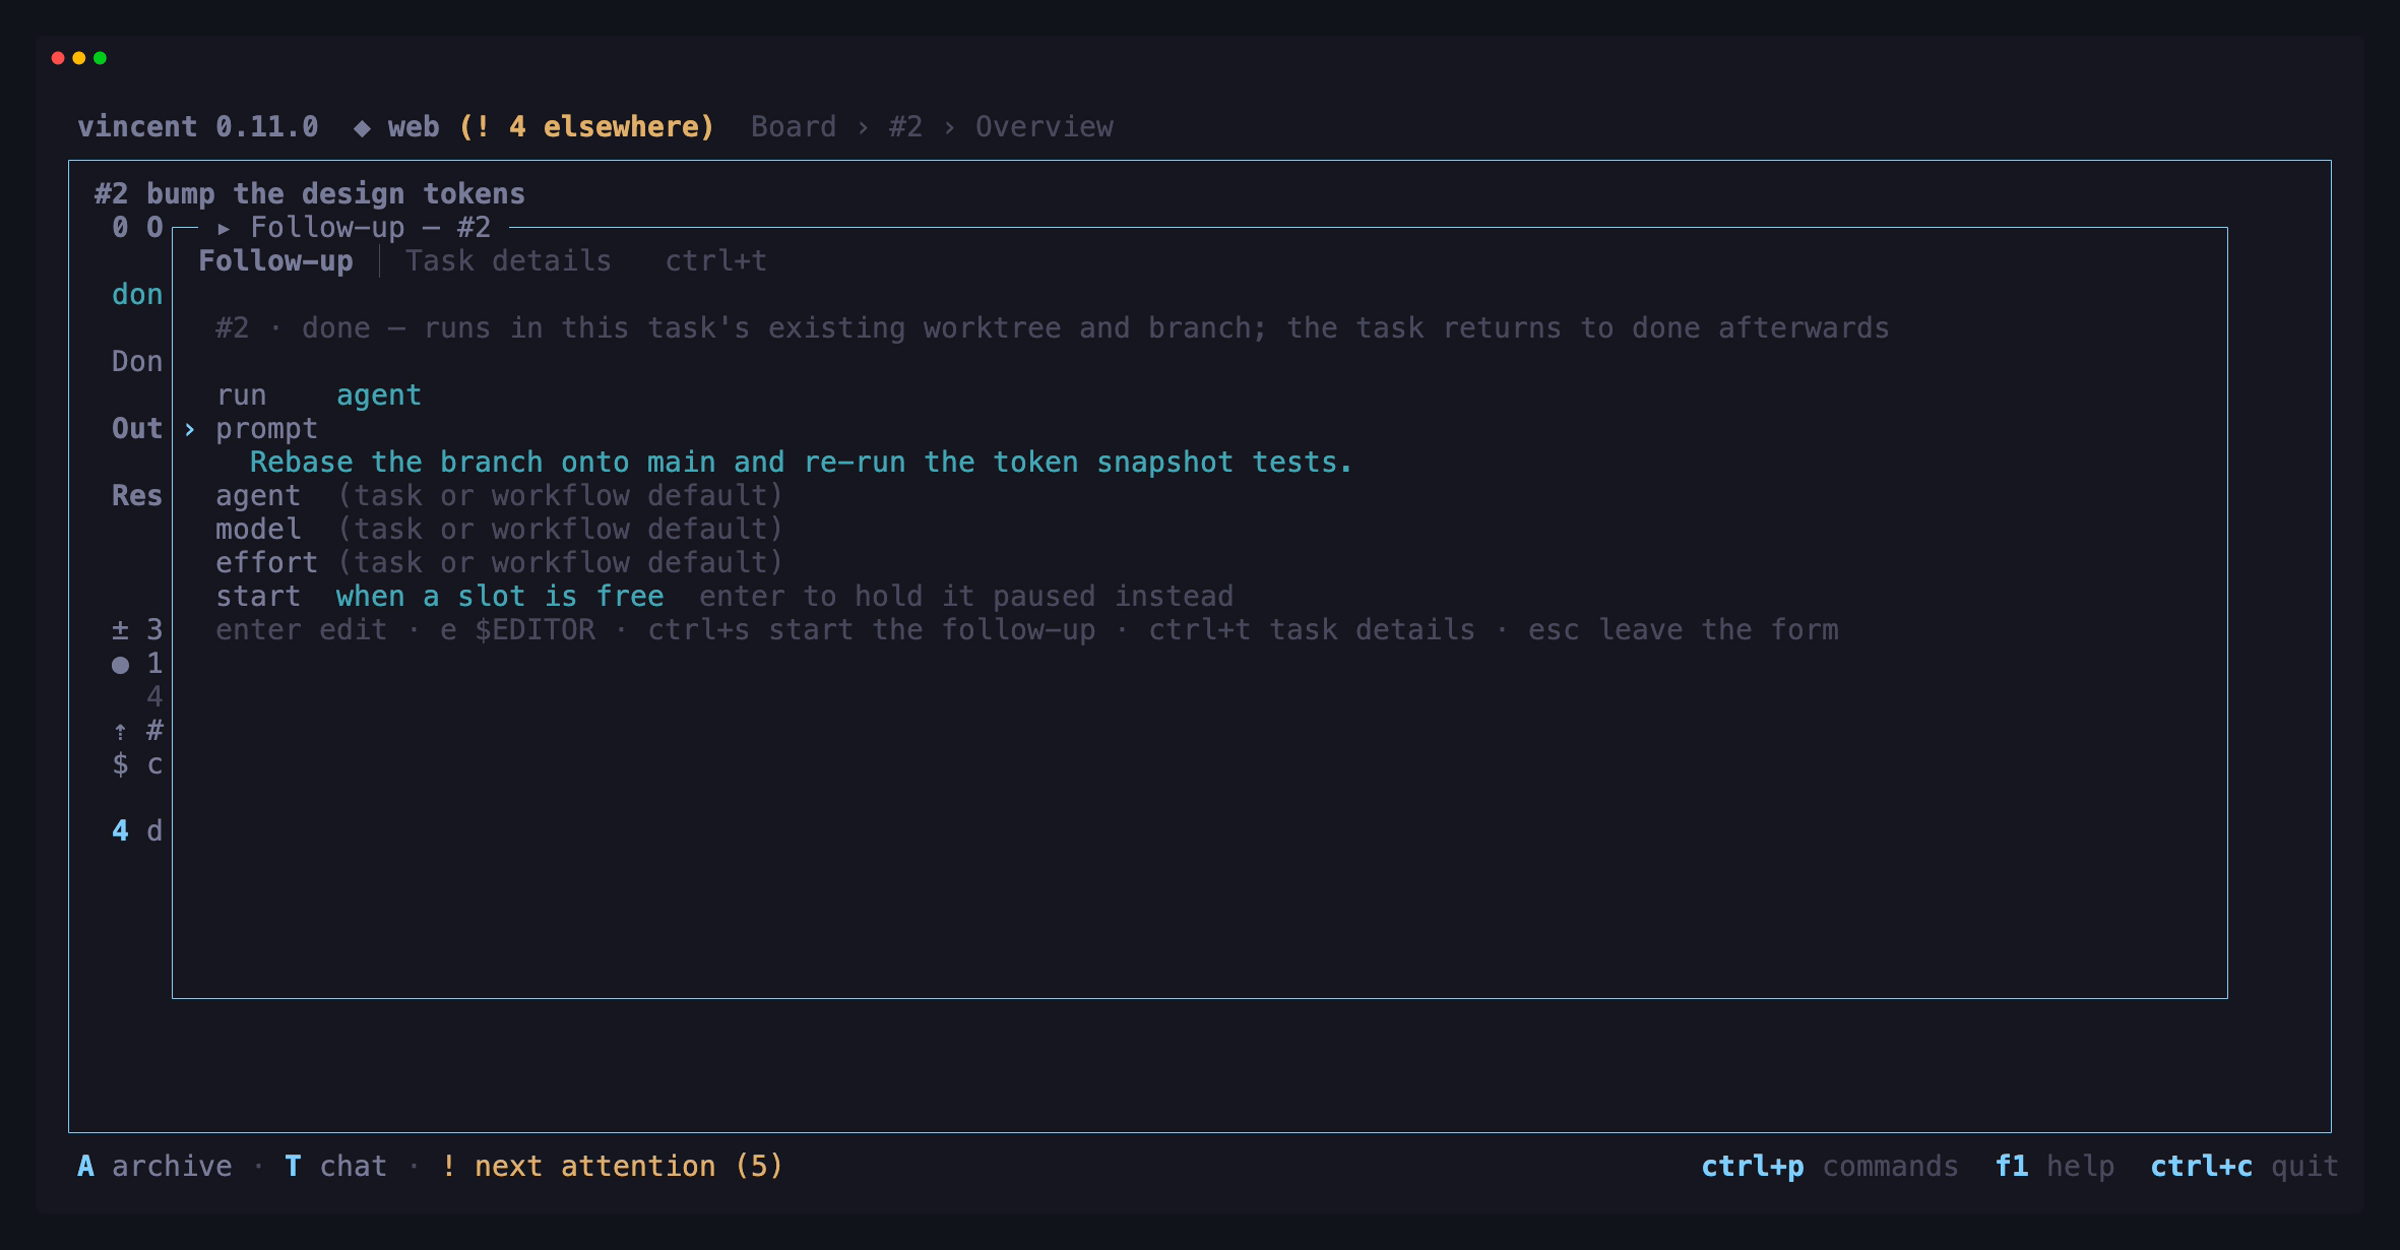Image resolution: width=2400 pixels, height=1250 pixels.
Task: Click the ctrl+t shortcut label by the tabs
Action: 716,261
